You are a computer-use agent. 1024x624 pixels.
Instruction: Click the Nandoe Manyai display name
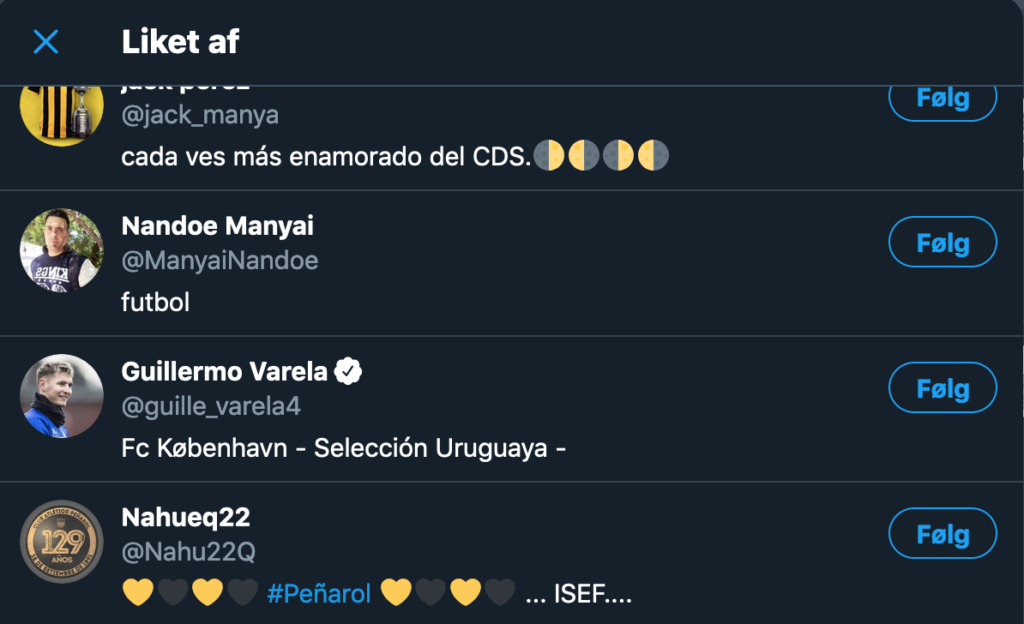[x=217, y=227]
